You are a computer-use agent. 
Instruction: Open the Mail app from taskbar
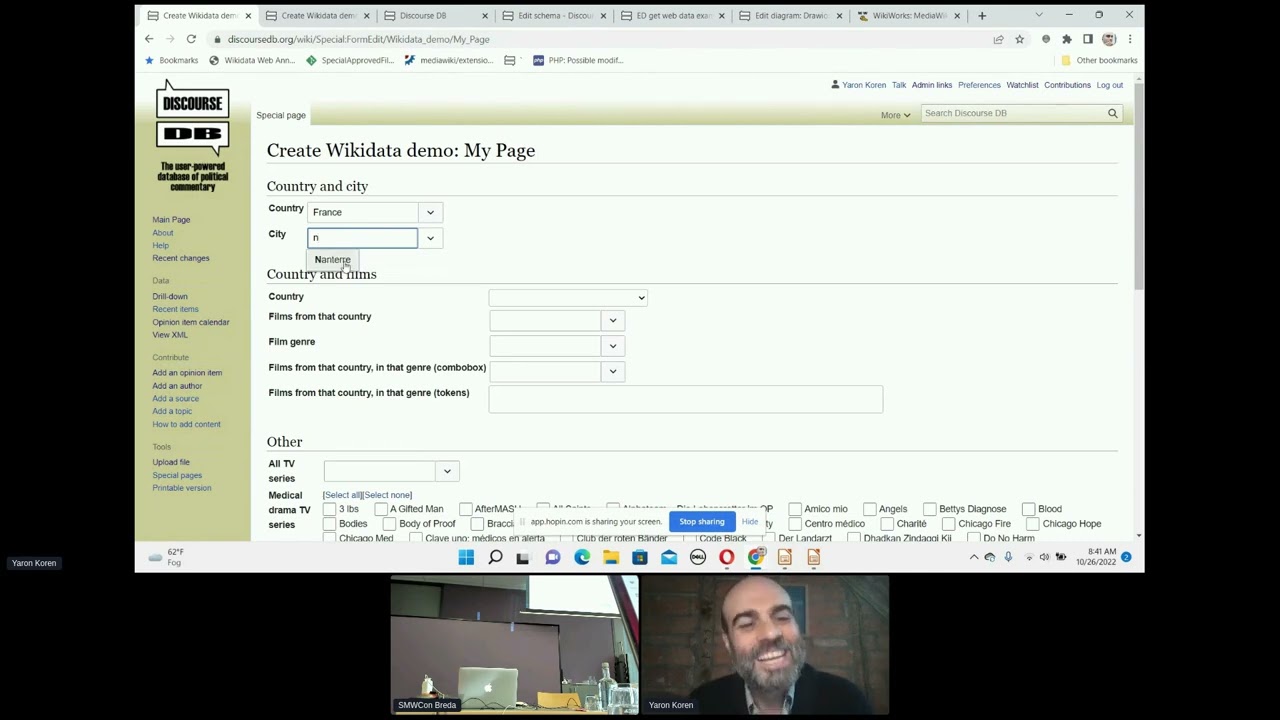(x=669, y=557)
